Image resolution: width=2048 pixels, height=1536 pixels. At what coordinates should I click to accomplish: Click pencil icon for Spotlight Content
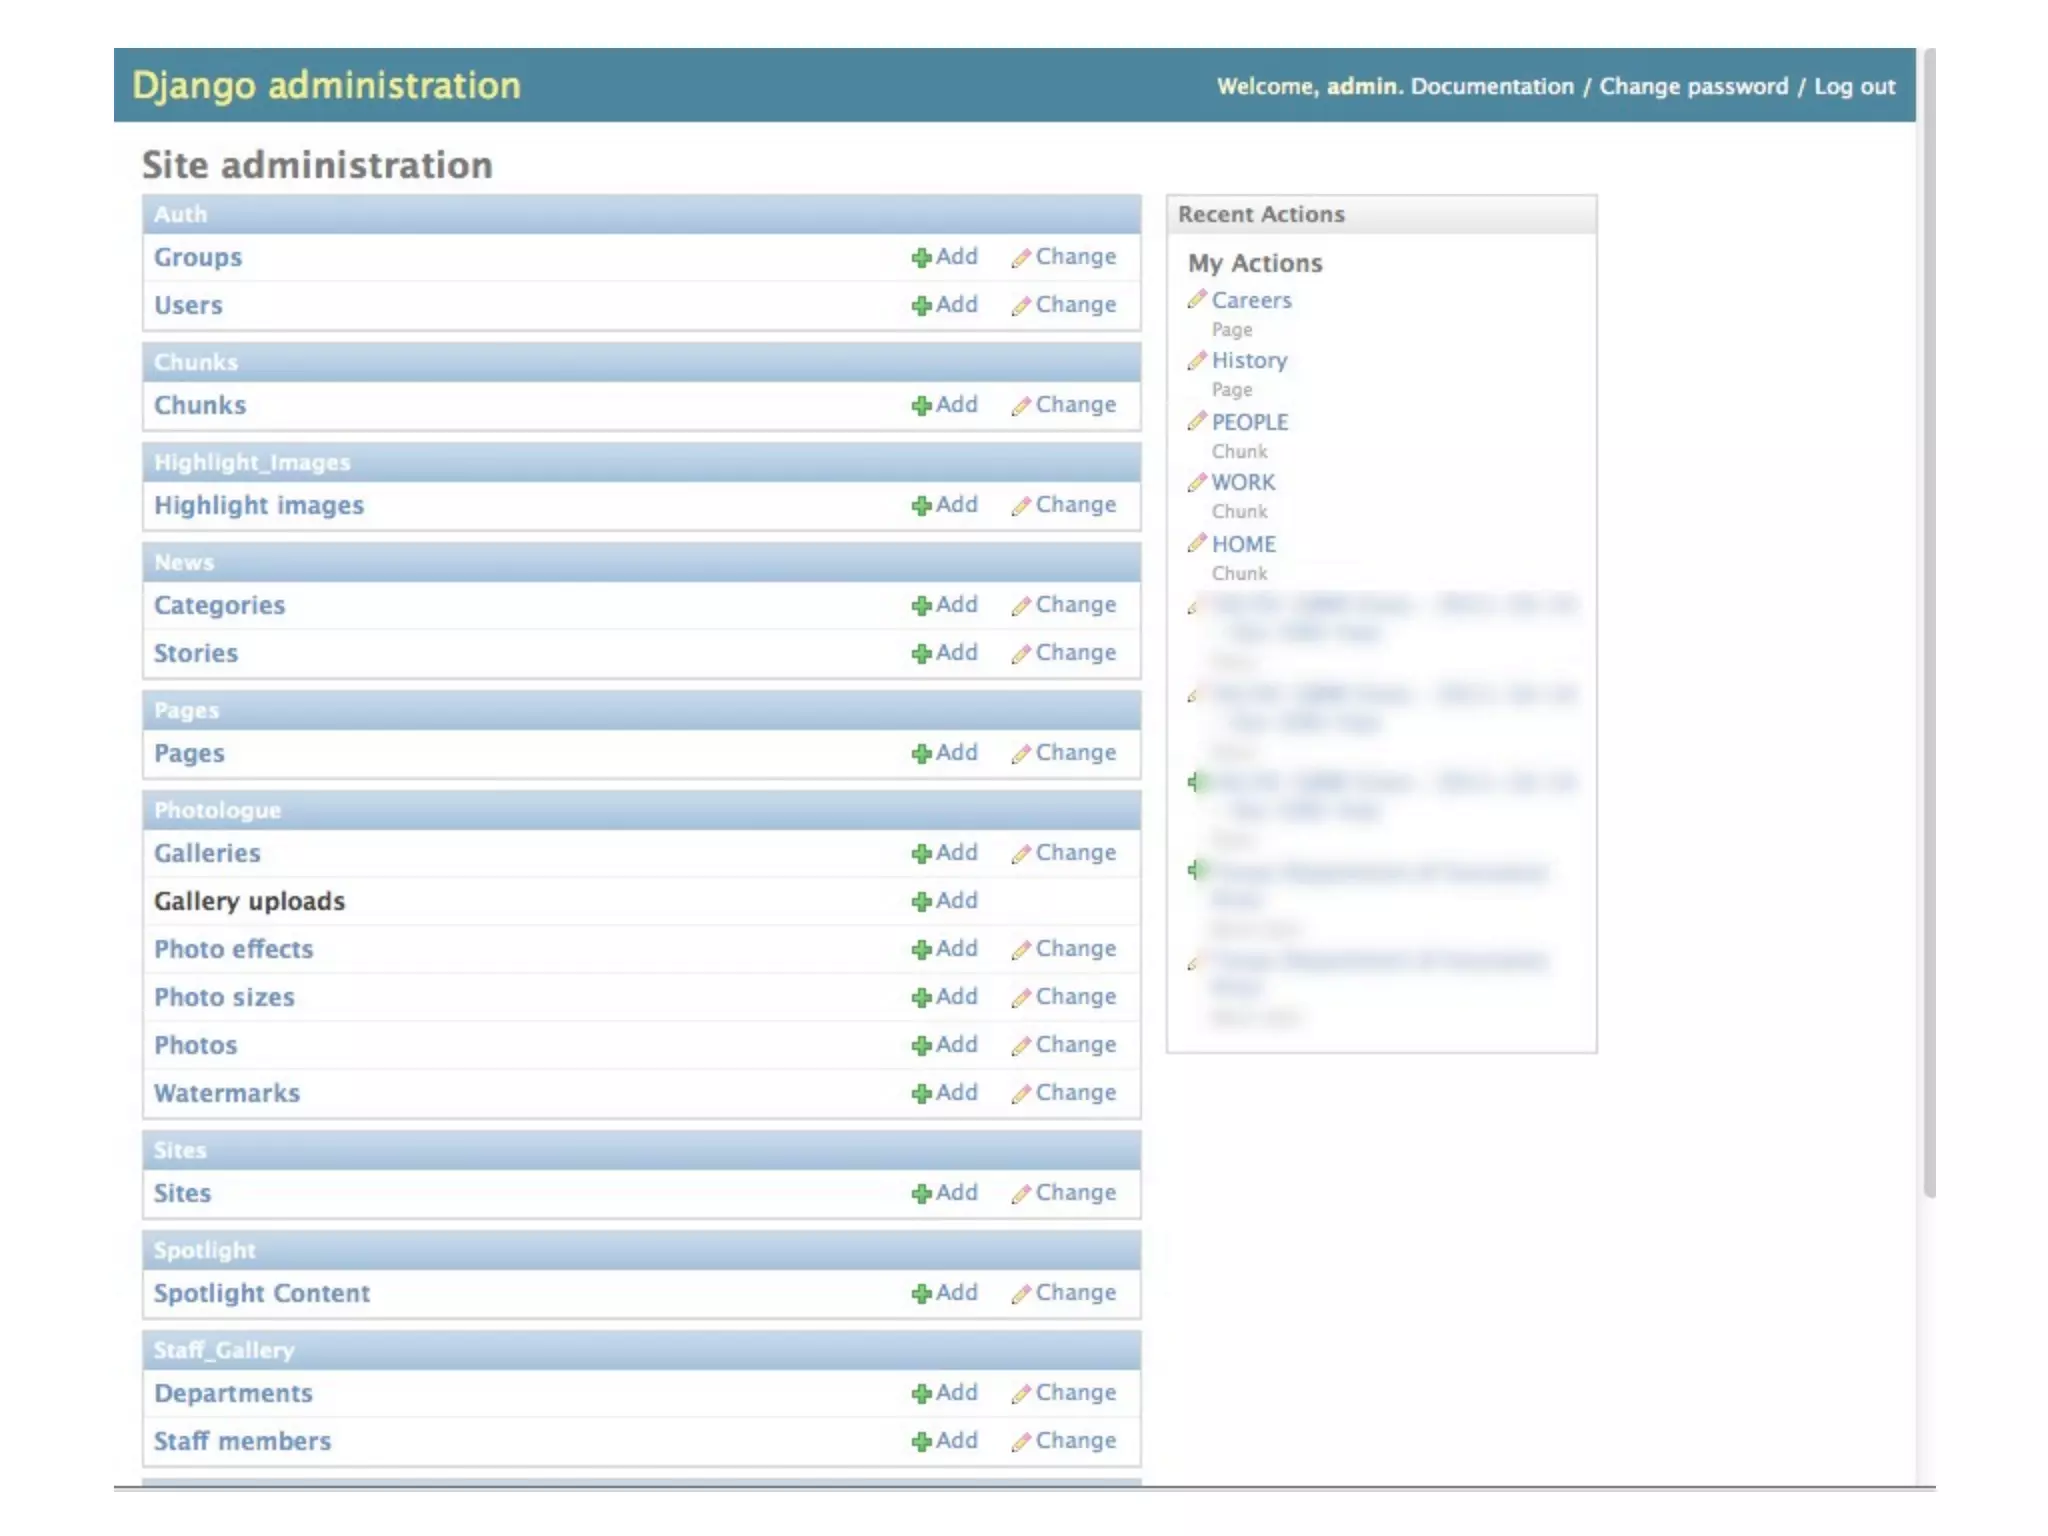point(1020,1294)
